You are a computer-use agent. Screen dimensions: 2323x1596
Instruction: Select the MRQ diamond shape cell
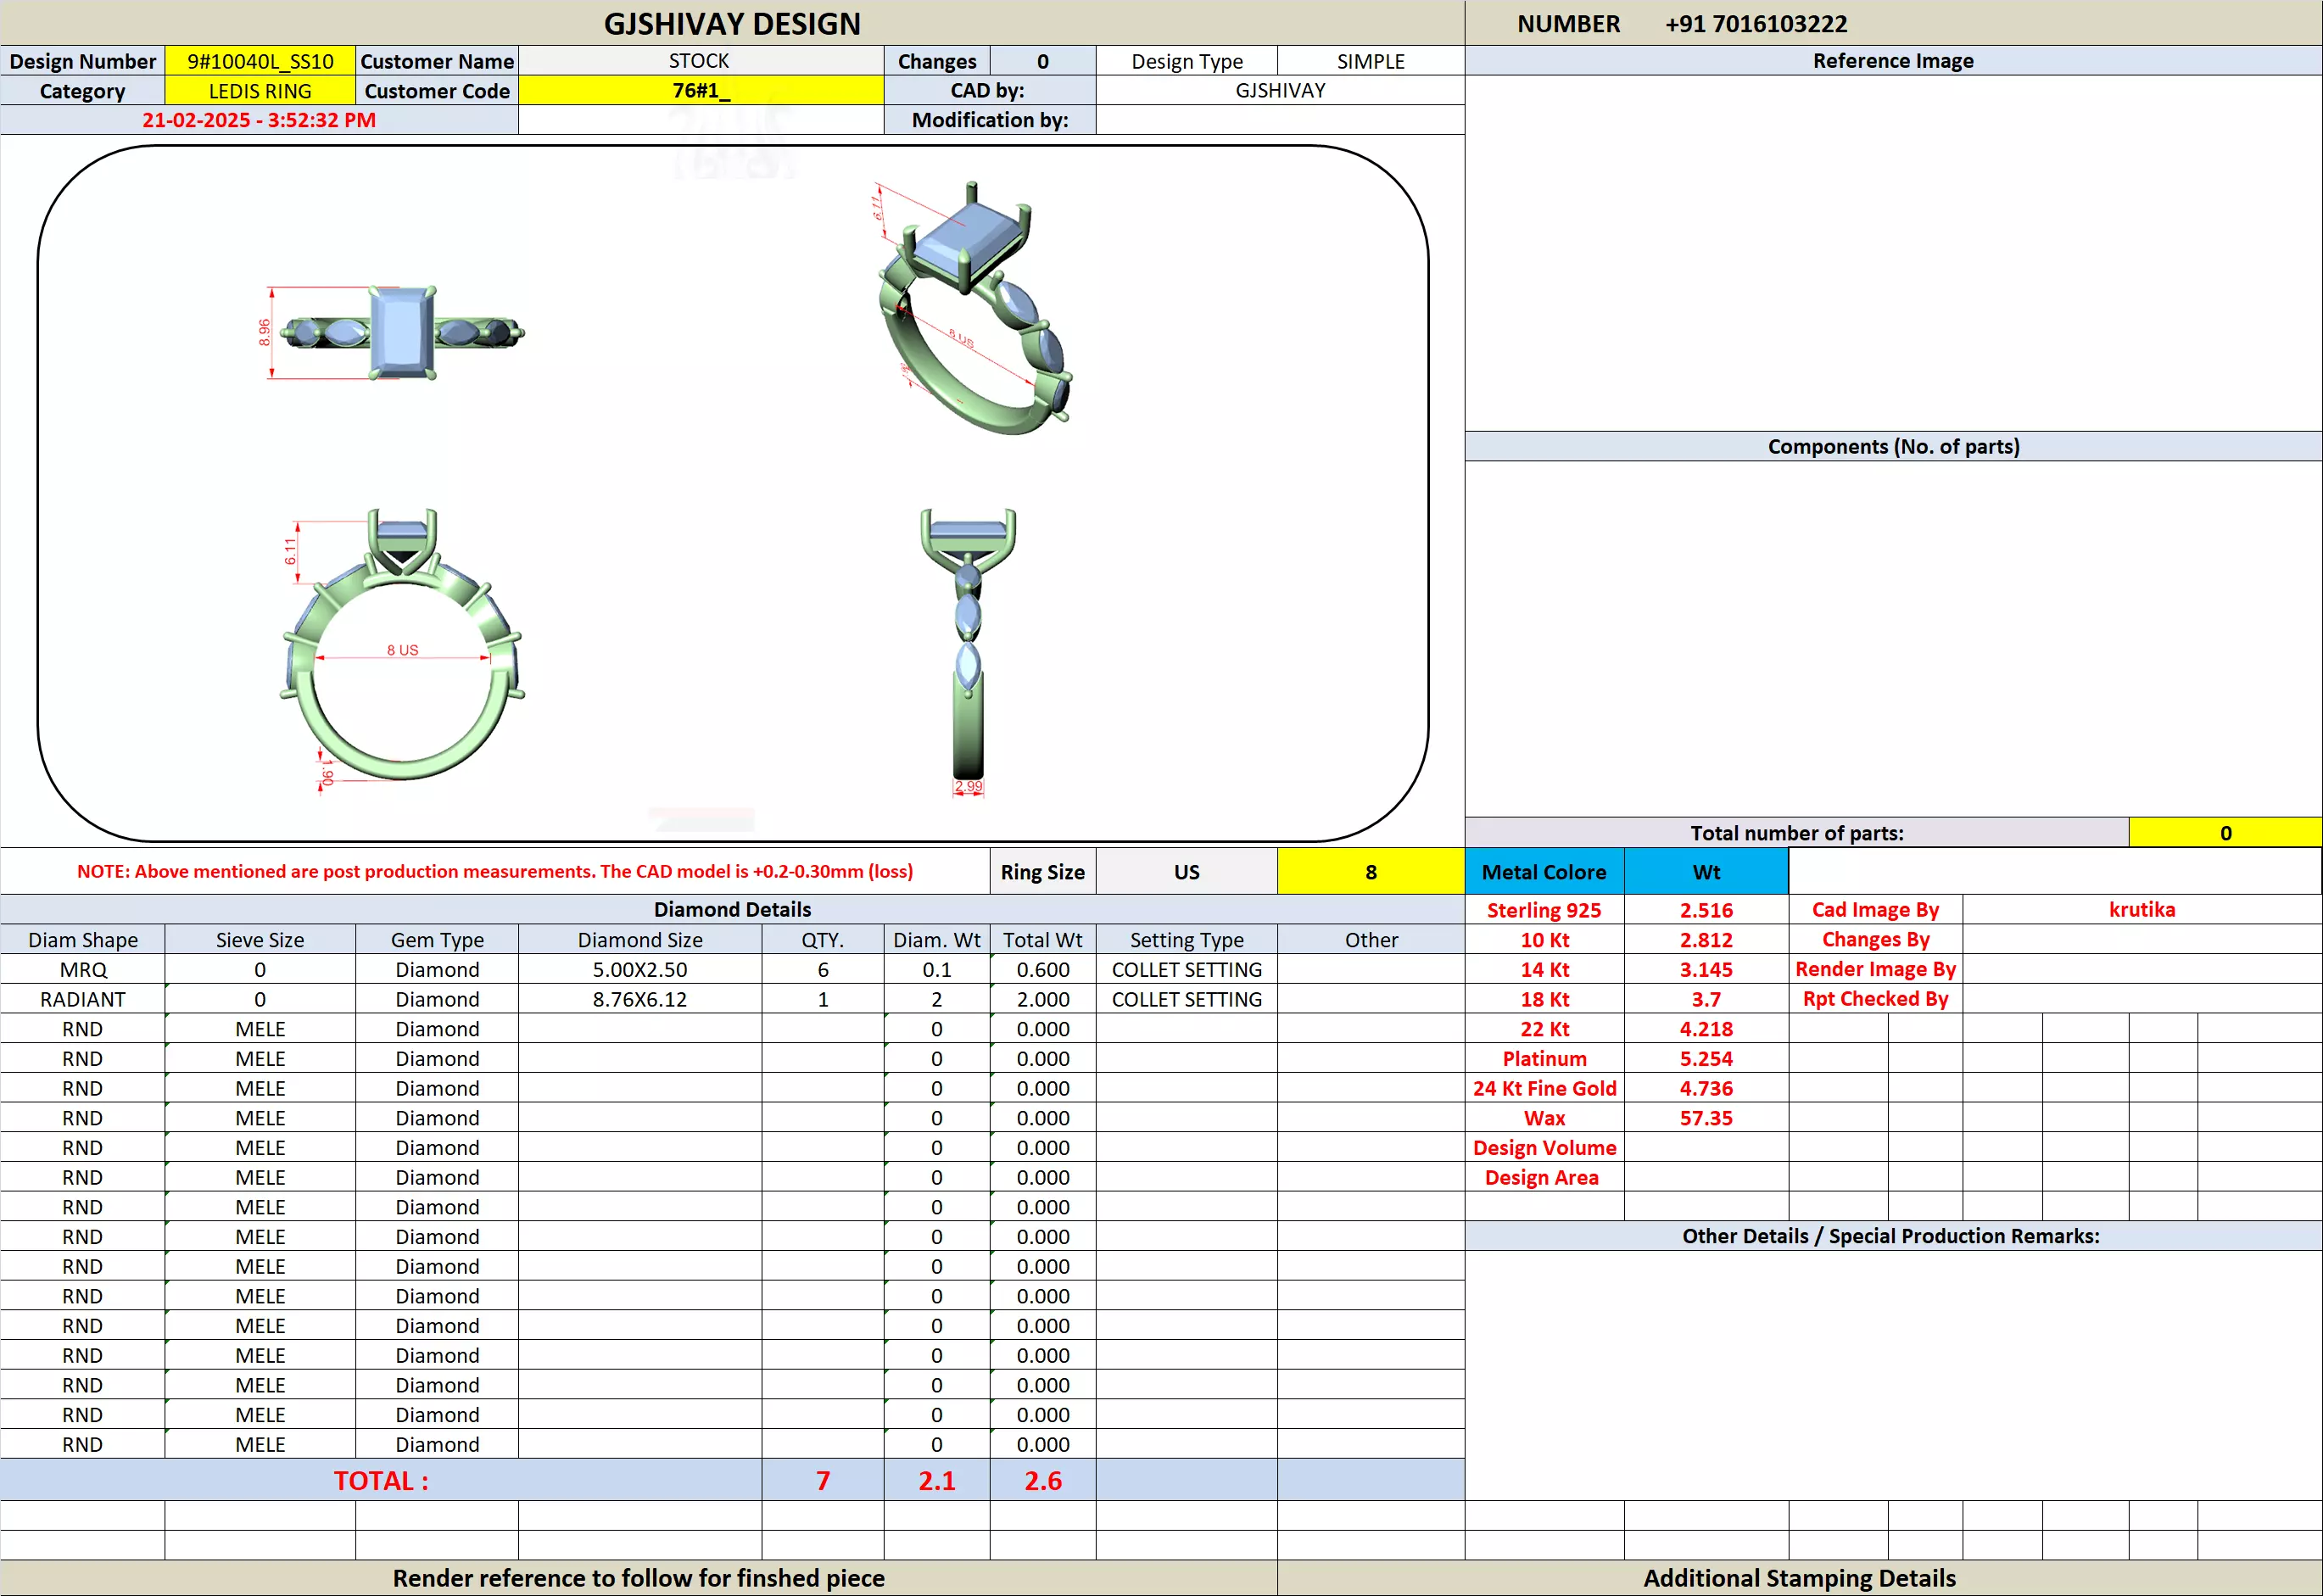click(83, 970)
